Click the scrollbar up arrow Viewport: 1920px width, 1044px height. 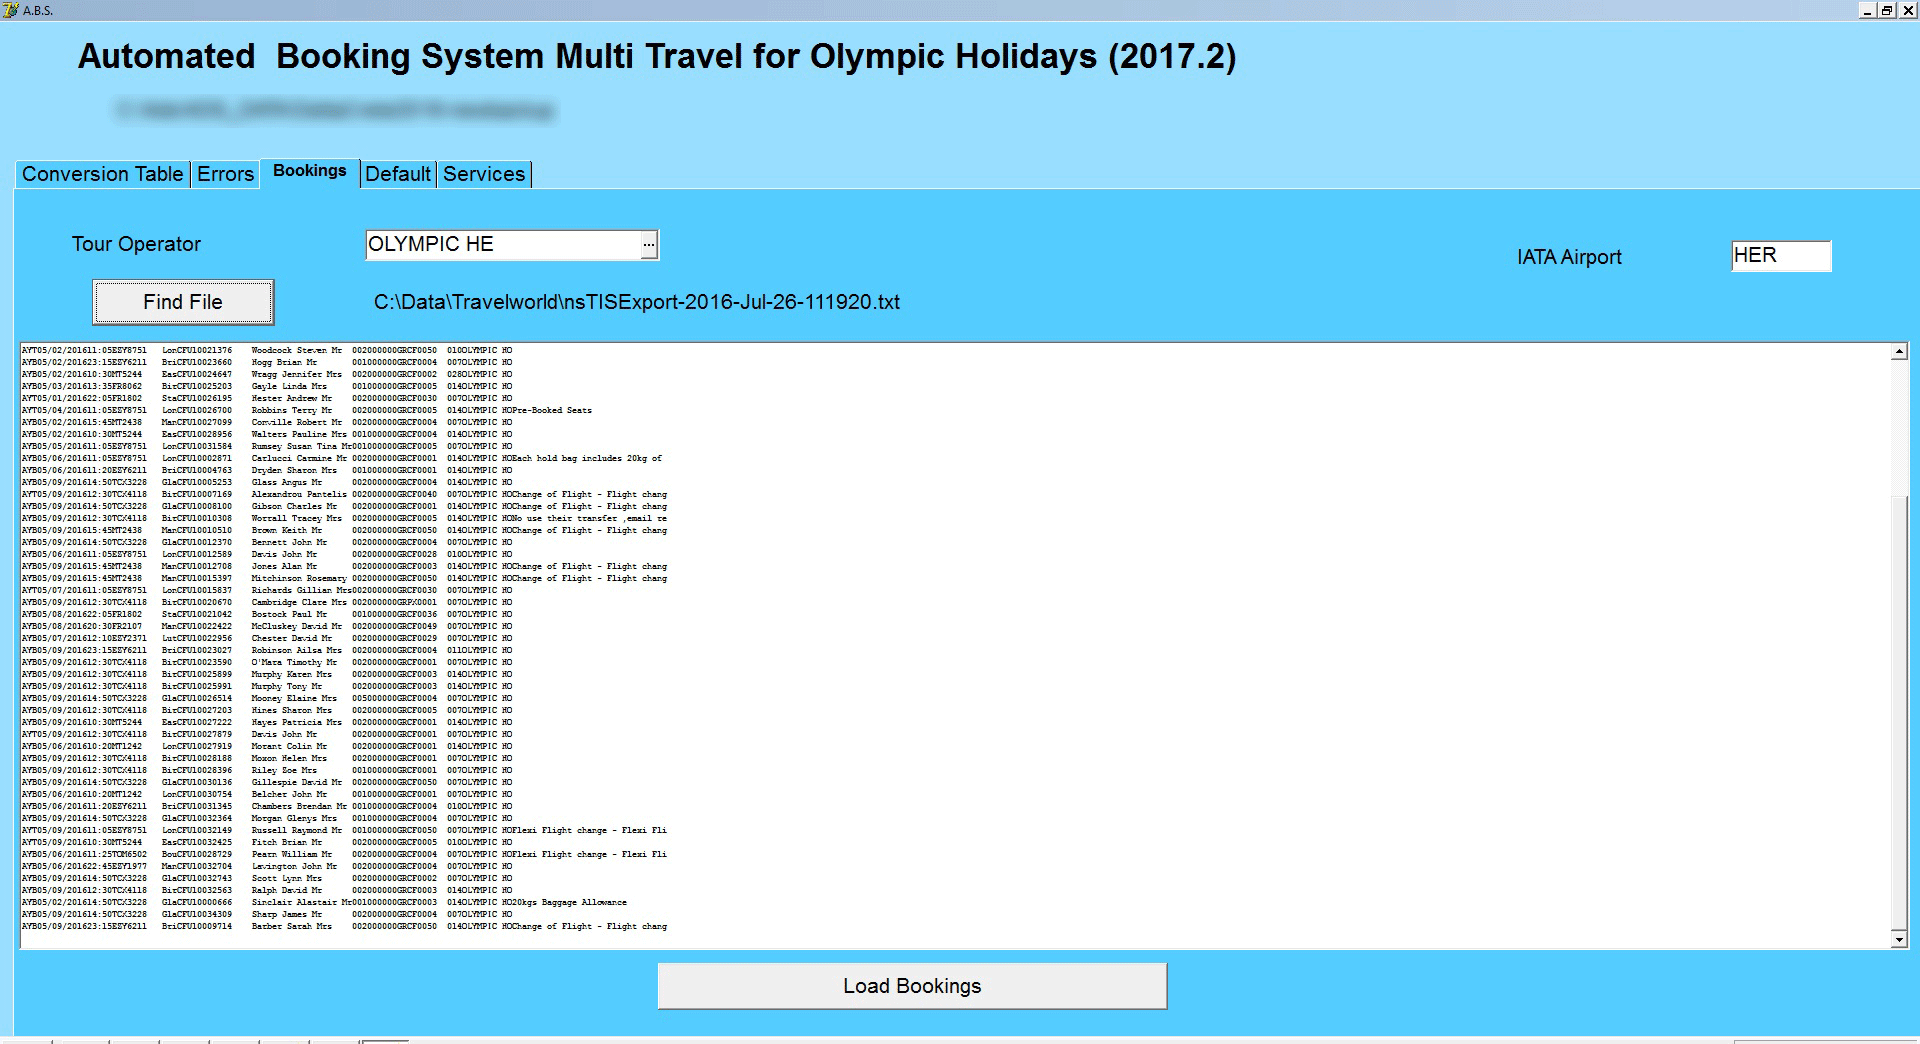(1897, 351)
